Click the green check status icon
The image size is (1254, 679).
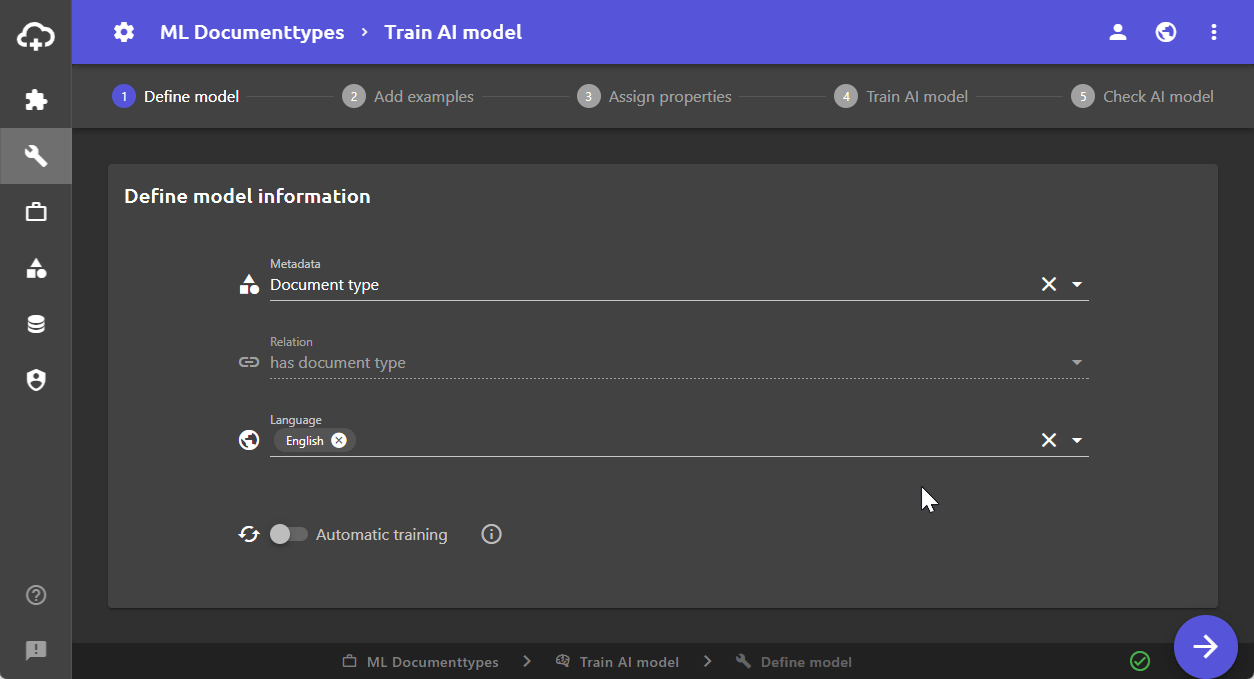point(1140,661)
